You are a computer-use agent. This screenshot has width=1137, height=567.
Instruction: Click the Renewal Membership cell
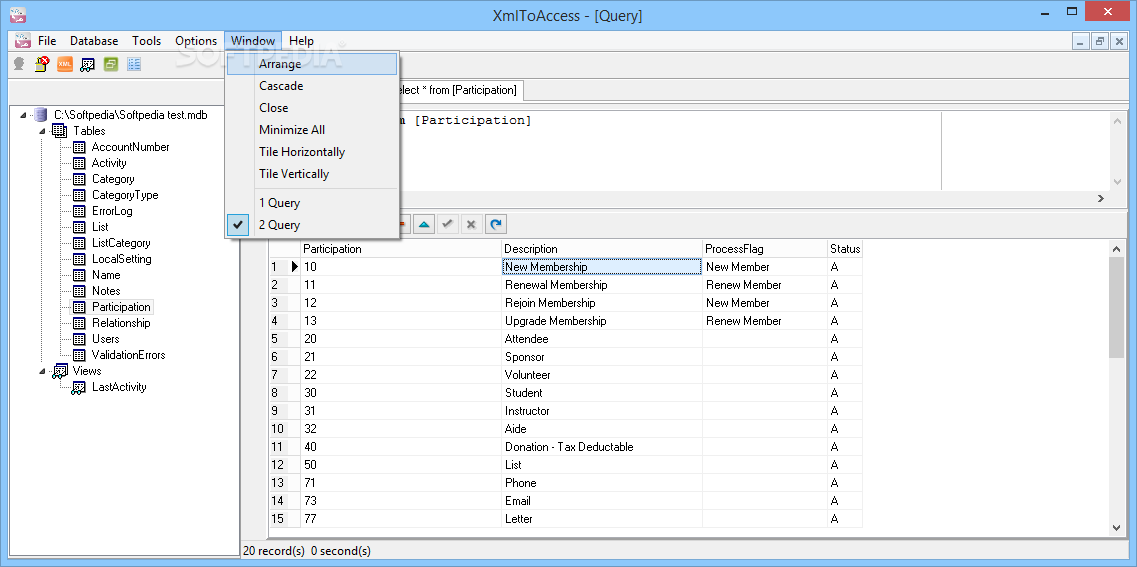(x=602, y=285)
